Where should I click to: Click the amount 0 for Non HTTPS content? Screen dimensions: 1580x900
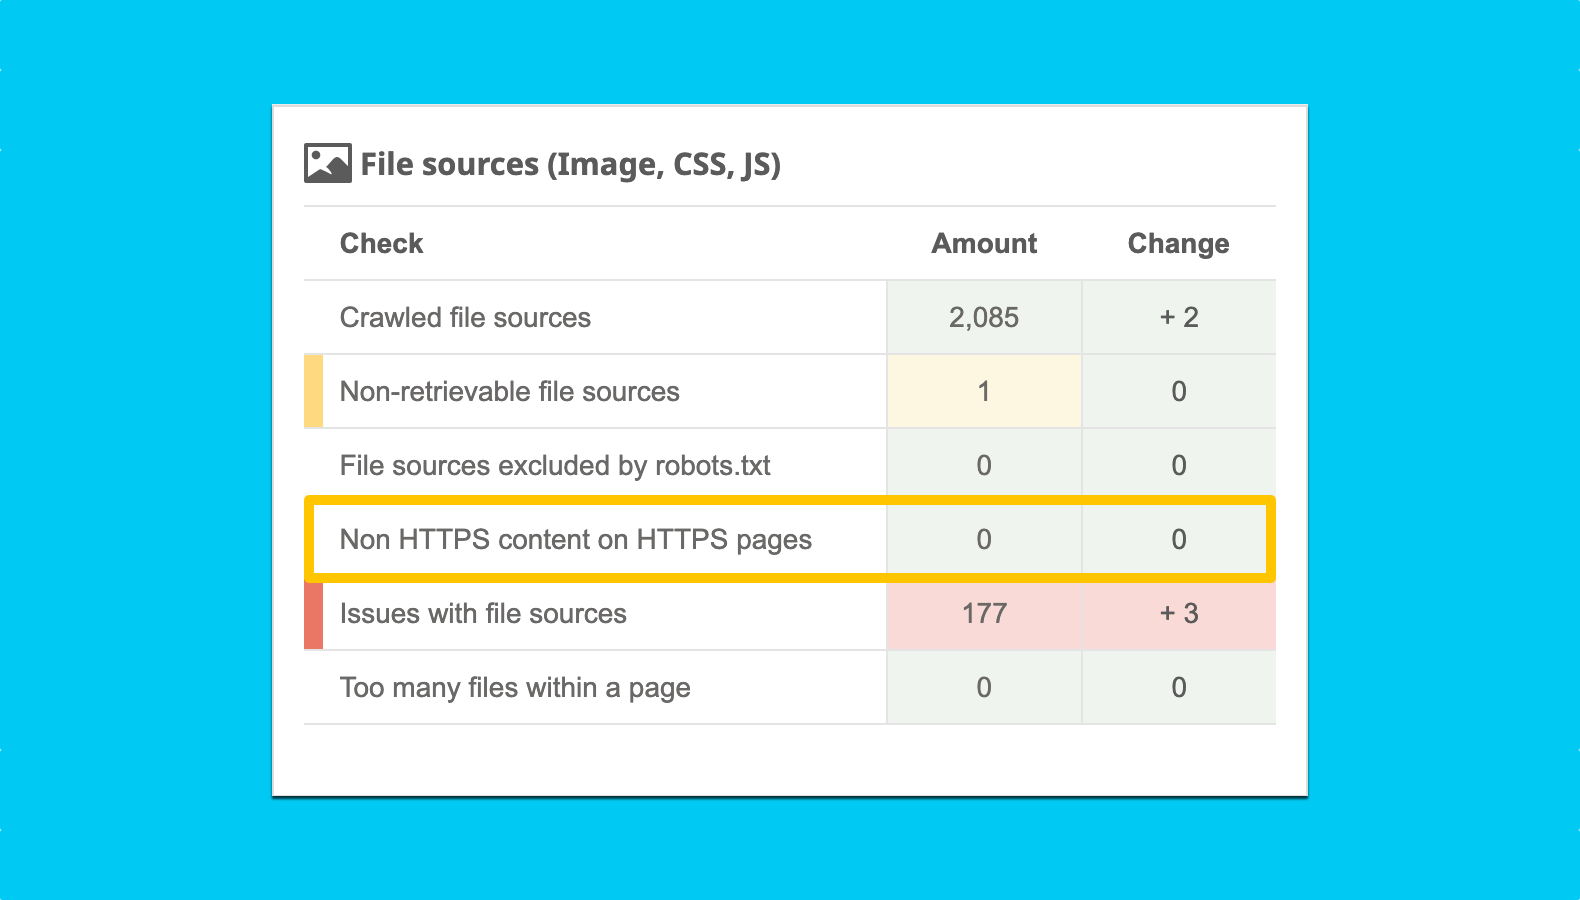pos(984,539)
